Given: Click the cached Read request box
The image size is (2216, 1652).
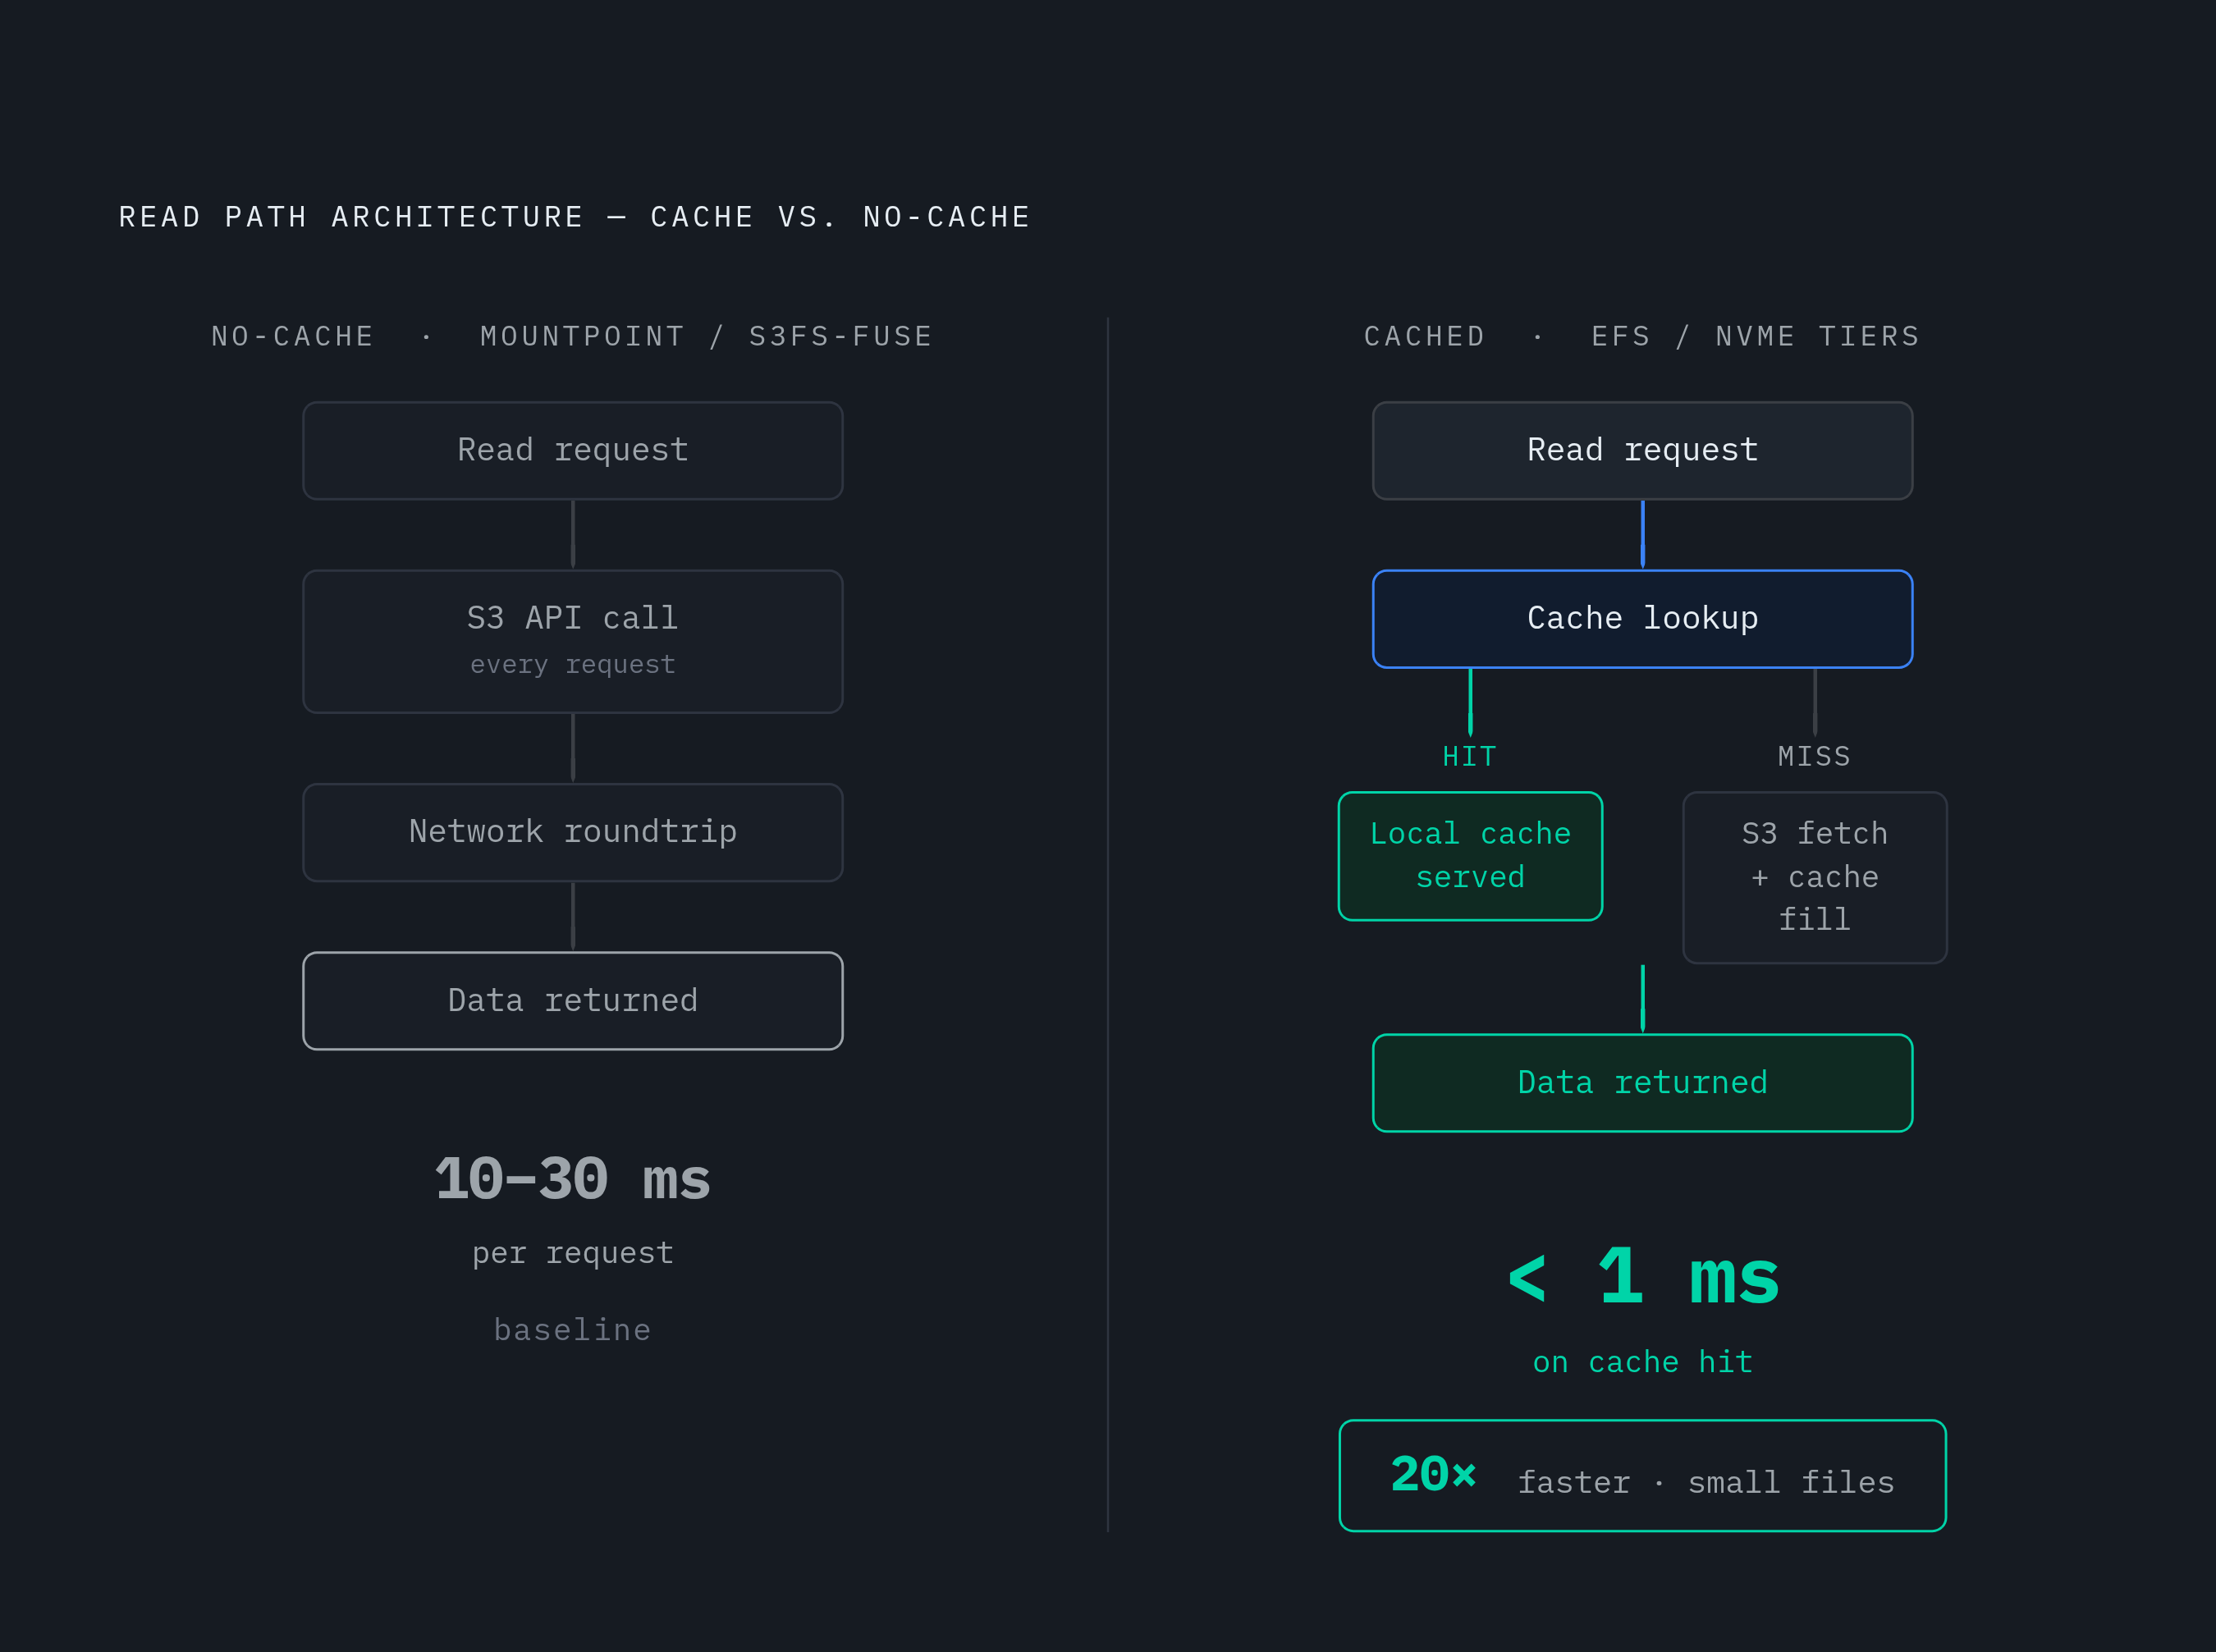Looking at the screenshot, I should click(x=1642, y=451).
